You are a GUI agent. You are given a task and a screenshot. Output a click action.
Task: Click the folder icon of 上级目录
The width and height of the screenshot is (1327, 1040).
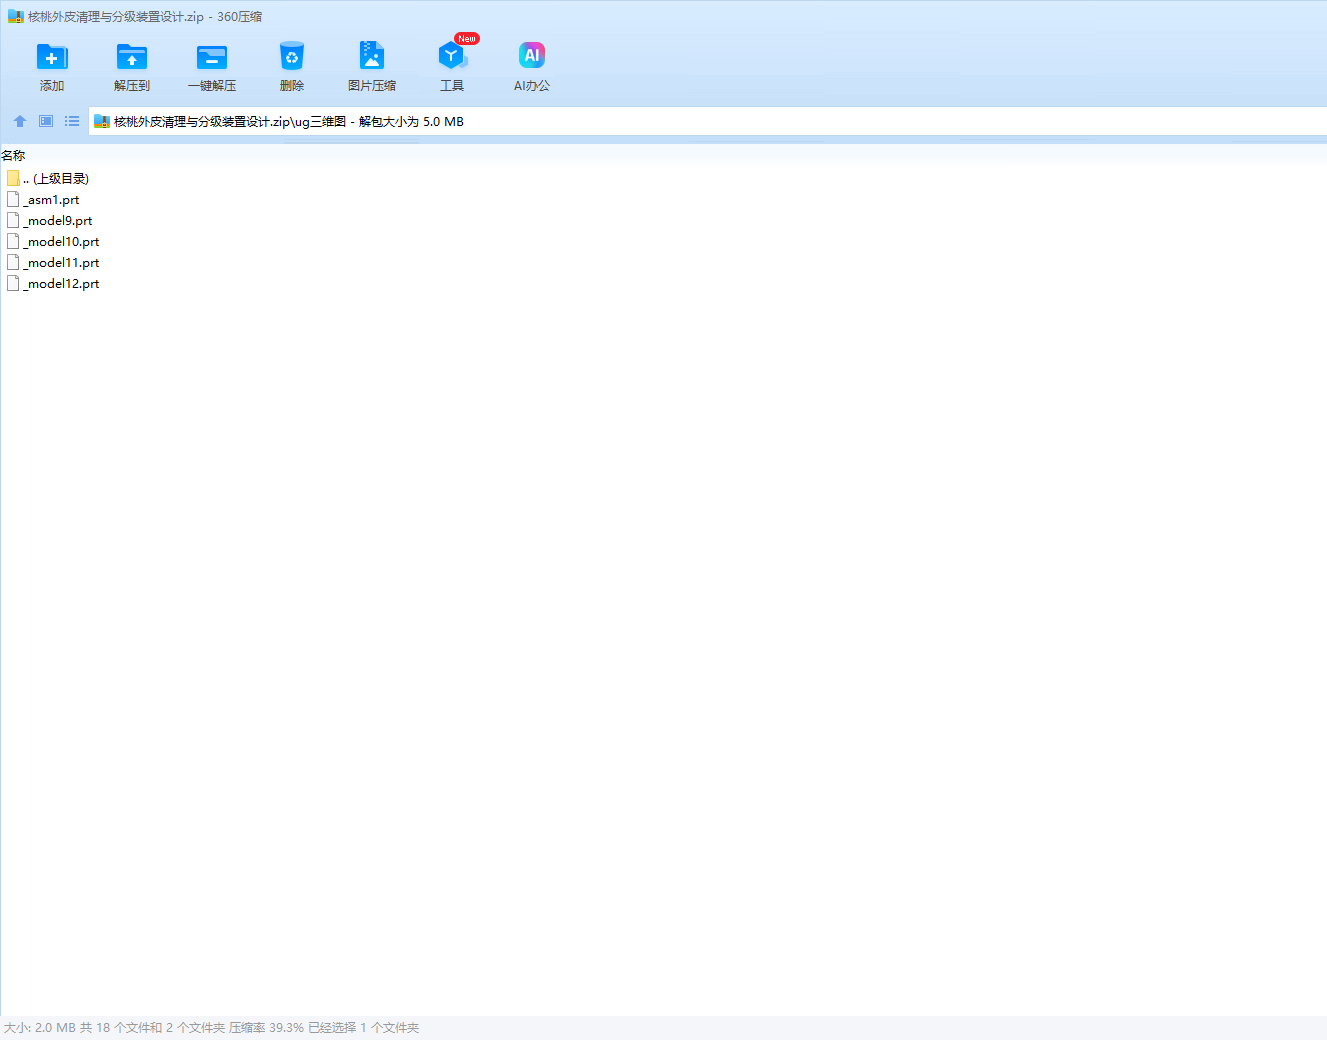point(13,178)
